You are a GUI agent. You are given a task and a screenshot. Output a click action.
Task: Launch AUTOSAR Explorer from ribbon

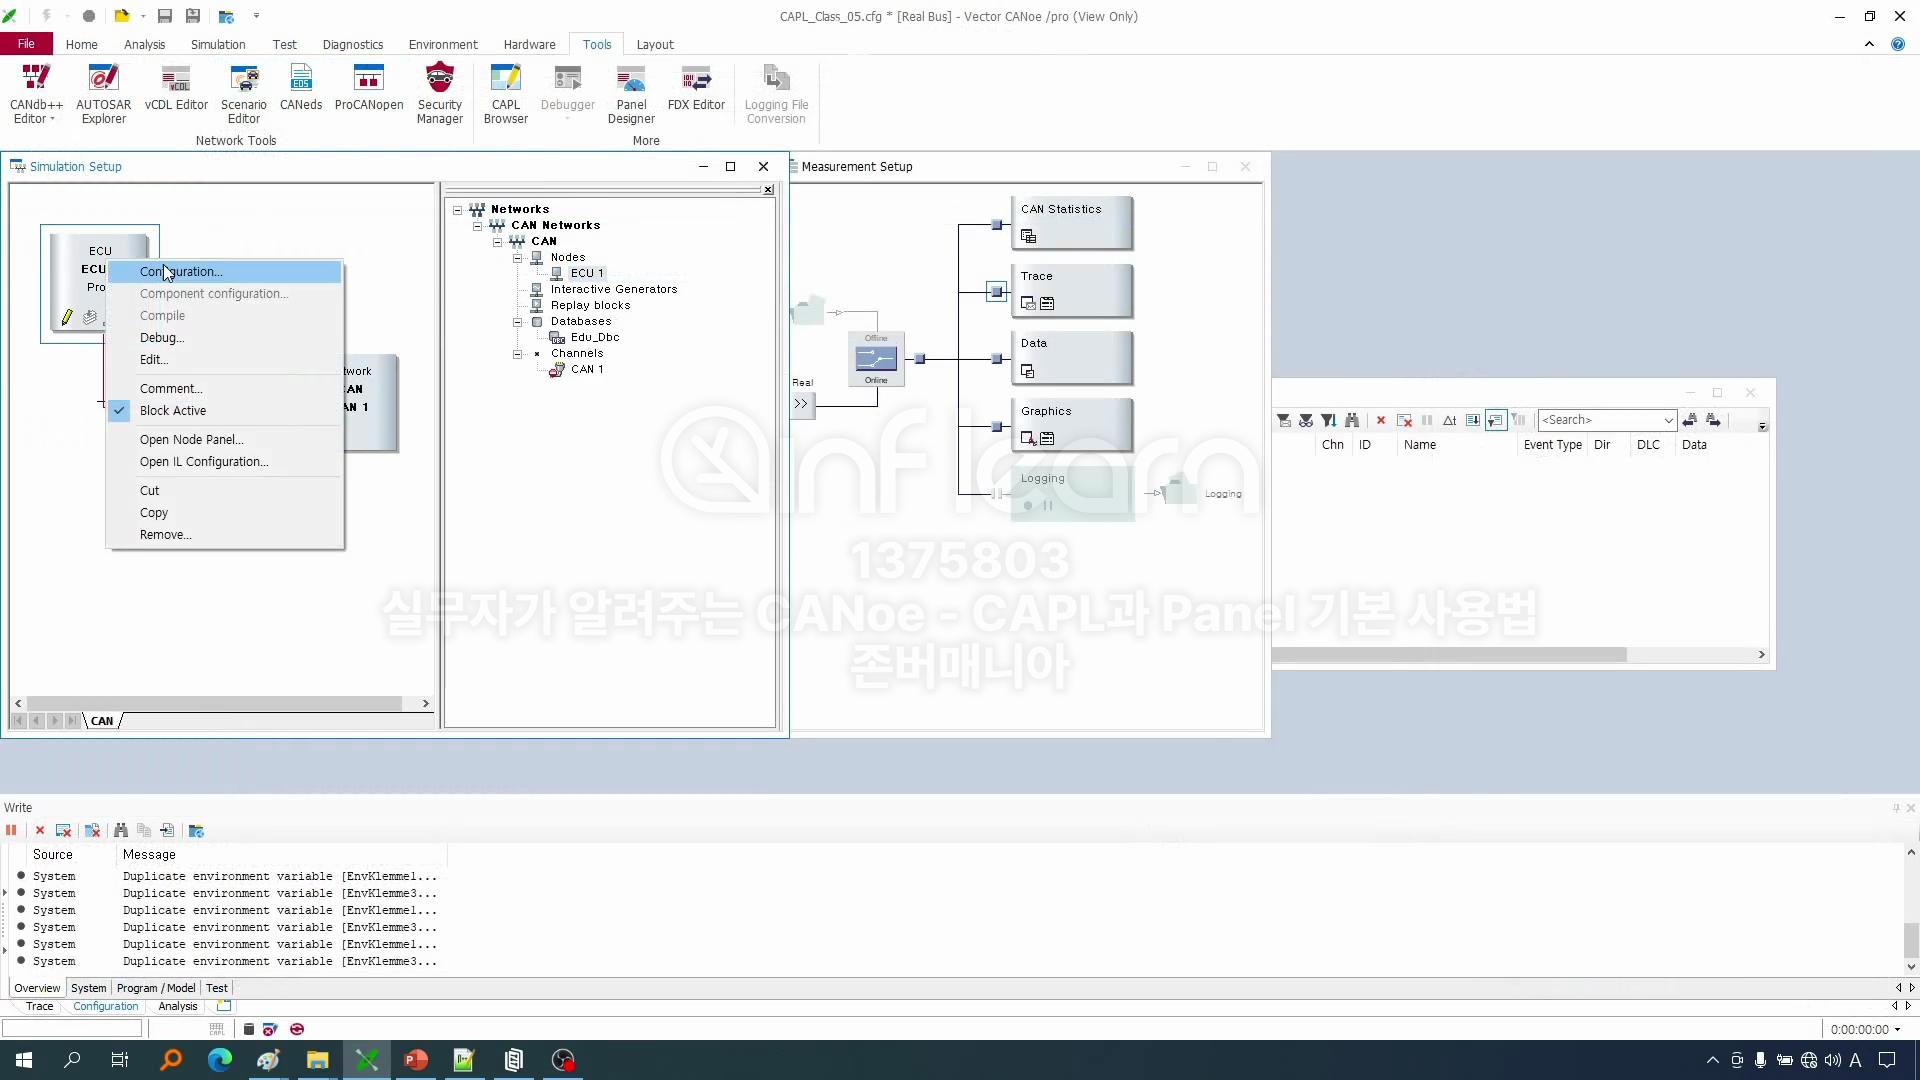click(x=104, y=94)
